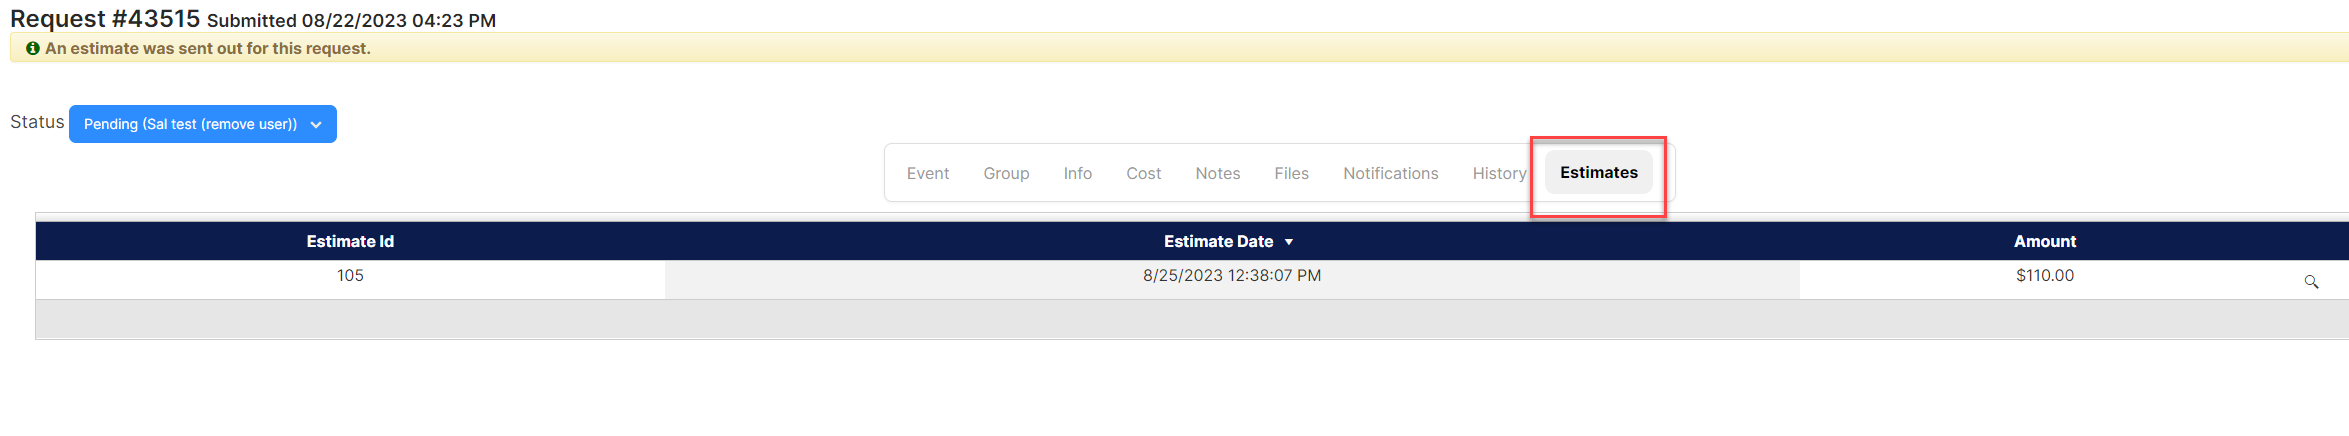Click the $110.00 amount cell
Image resolution: width=2349 pixels, height=436 pixels.
[x=2044, y=275]
